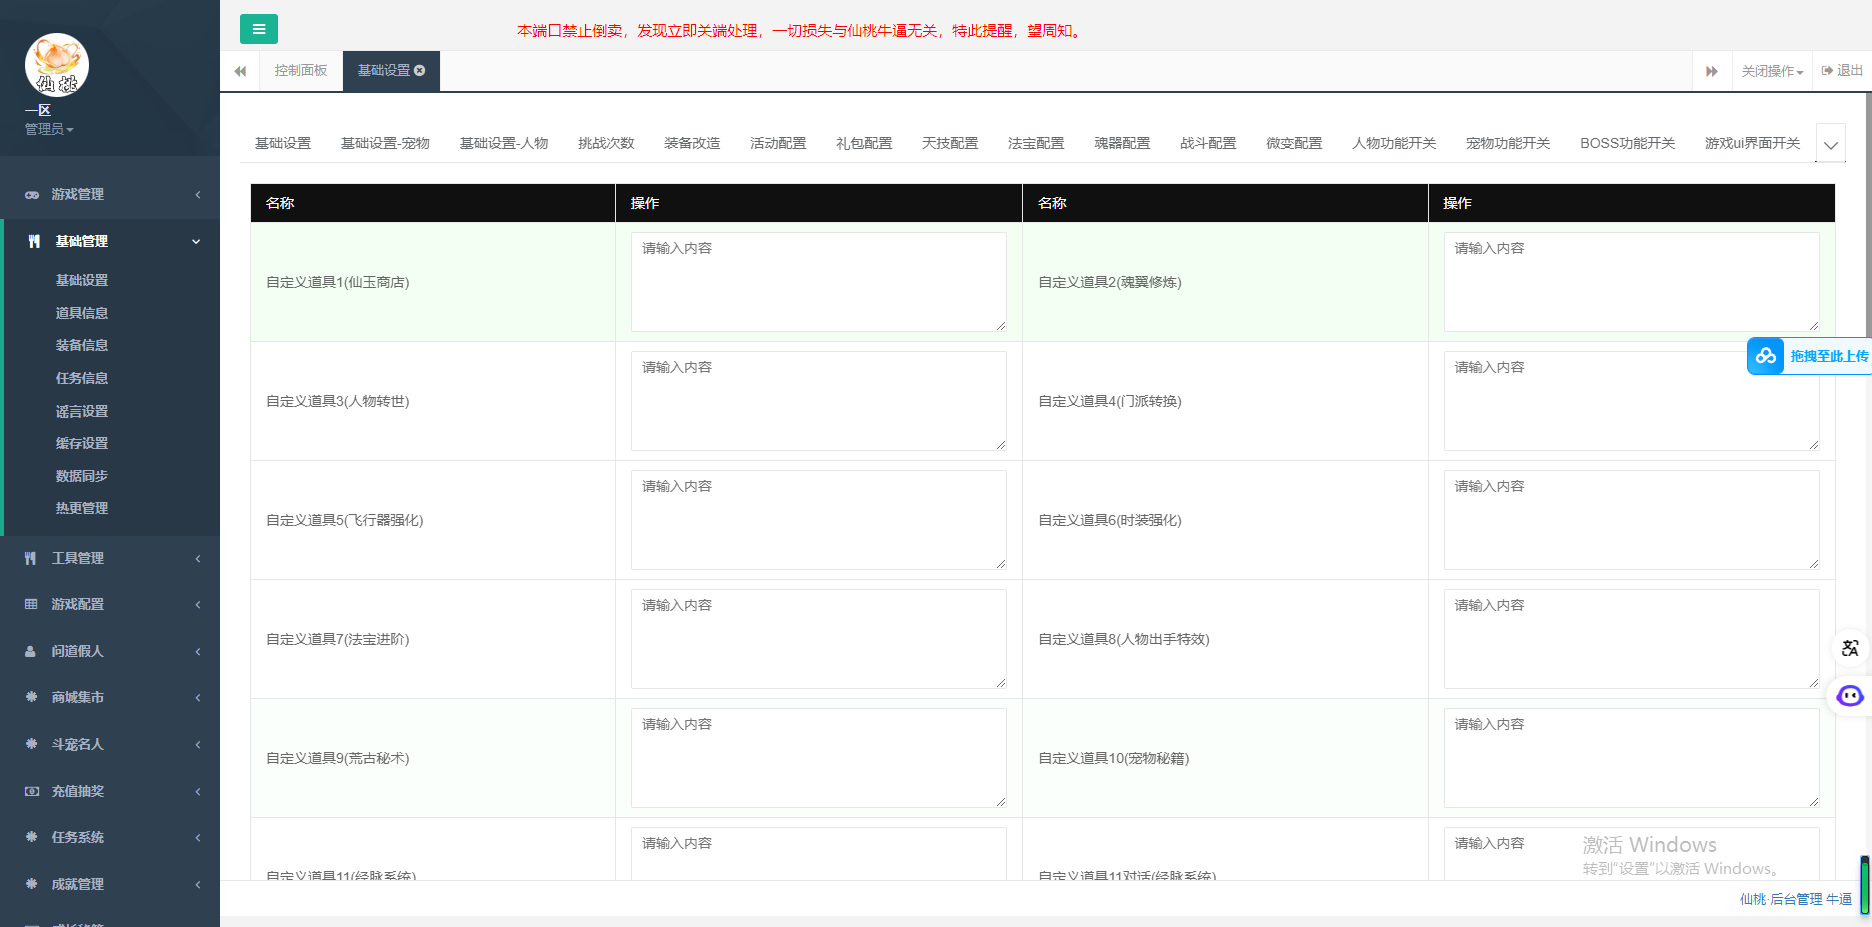Open 道具信息 in the sidebar
1872x927 pixels.
tap(82, 313)
